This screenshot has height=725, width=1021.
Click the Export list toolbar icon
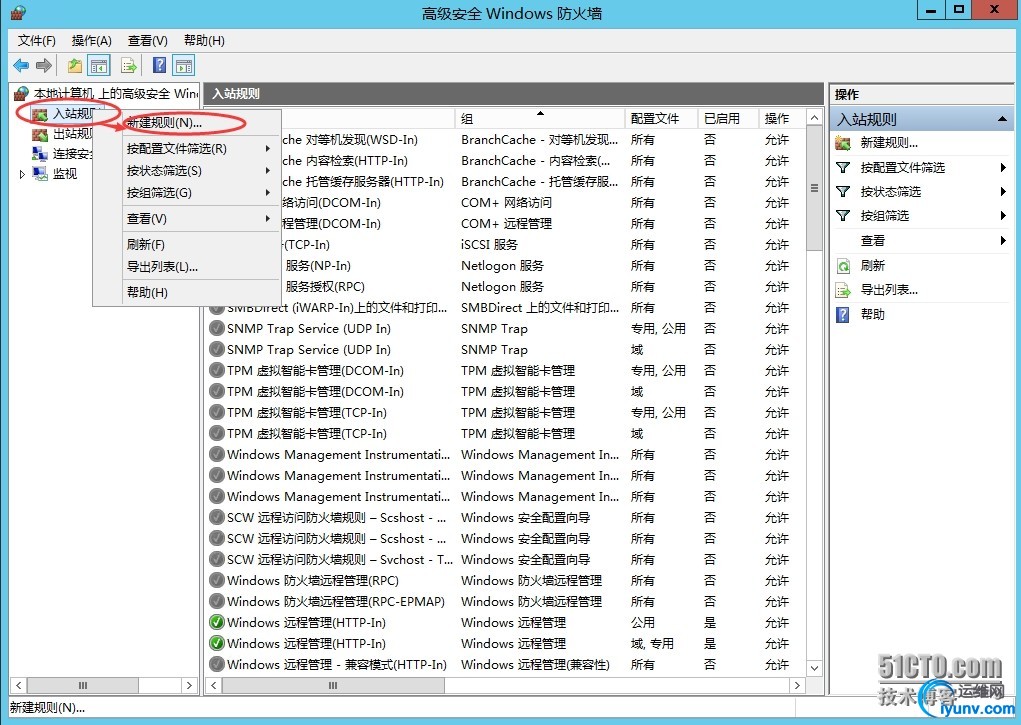129,65
